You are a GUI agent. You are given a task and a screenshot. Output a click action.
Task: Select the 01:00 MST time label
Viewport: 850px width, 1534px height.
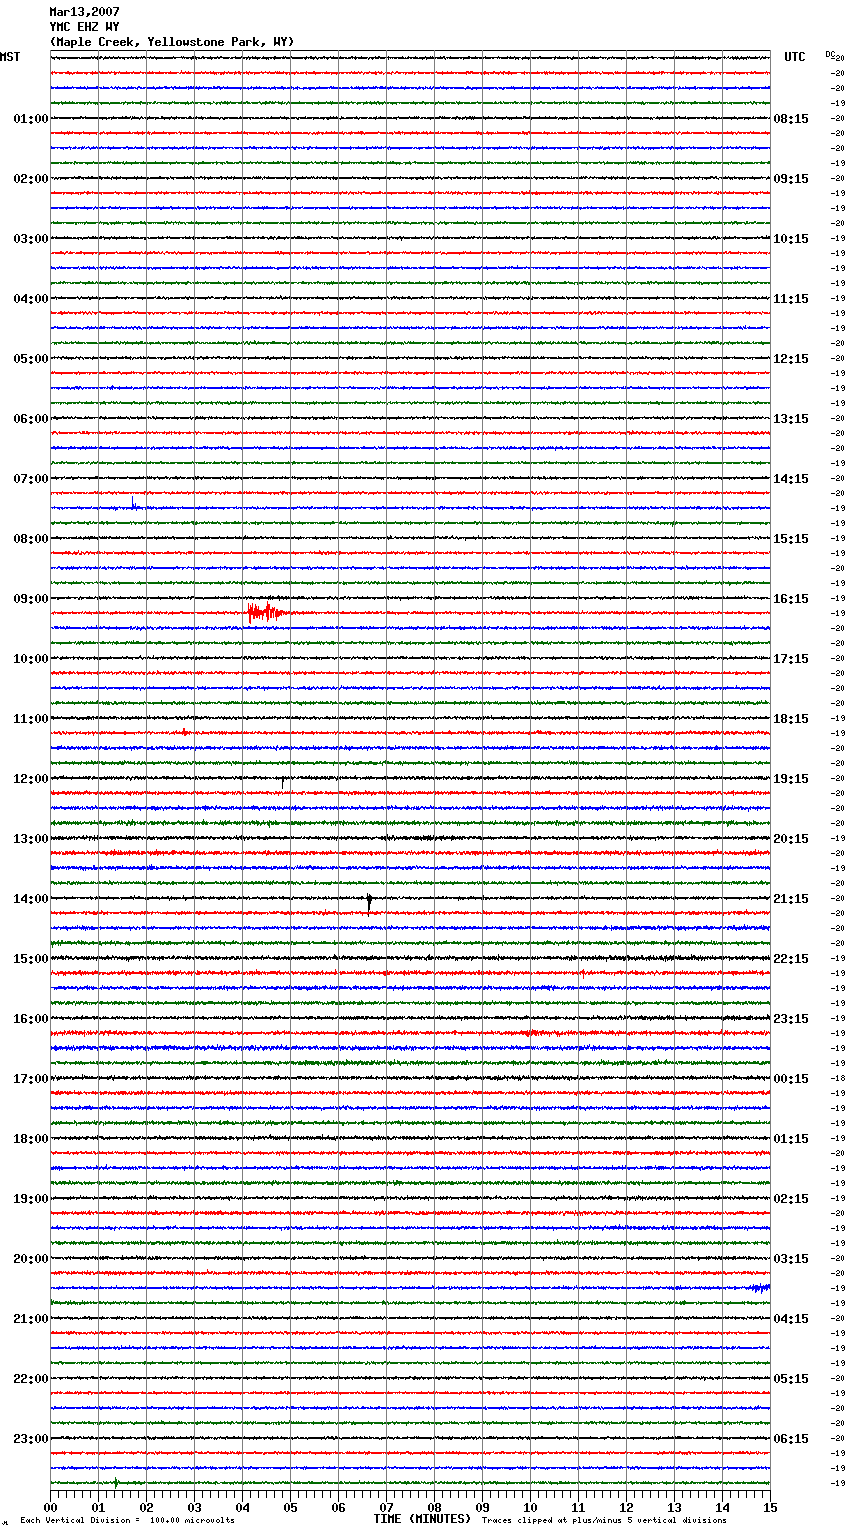[31, 119]
